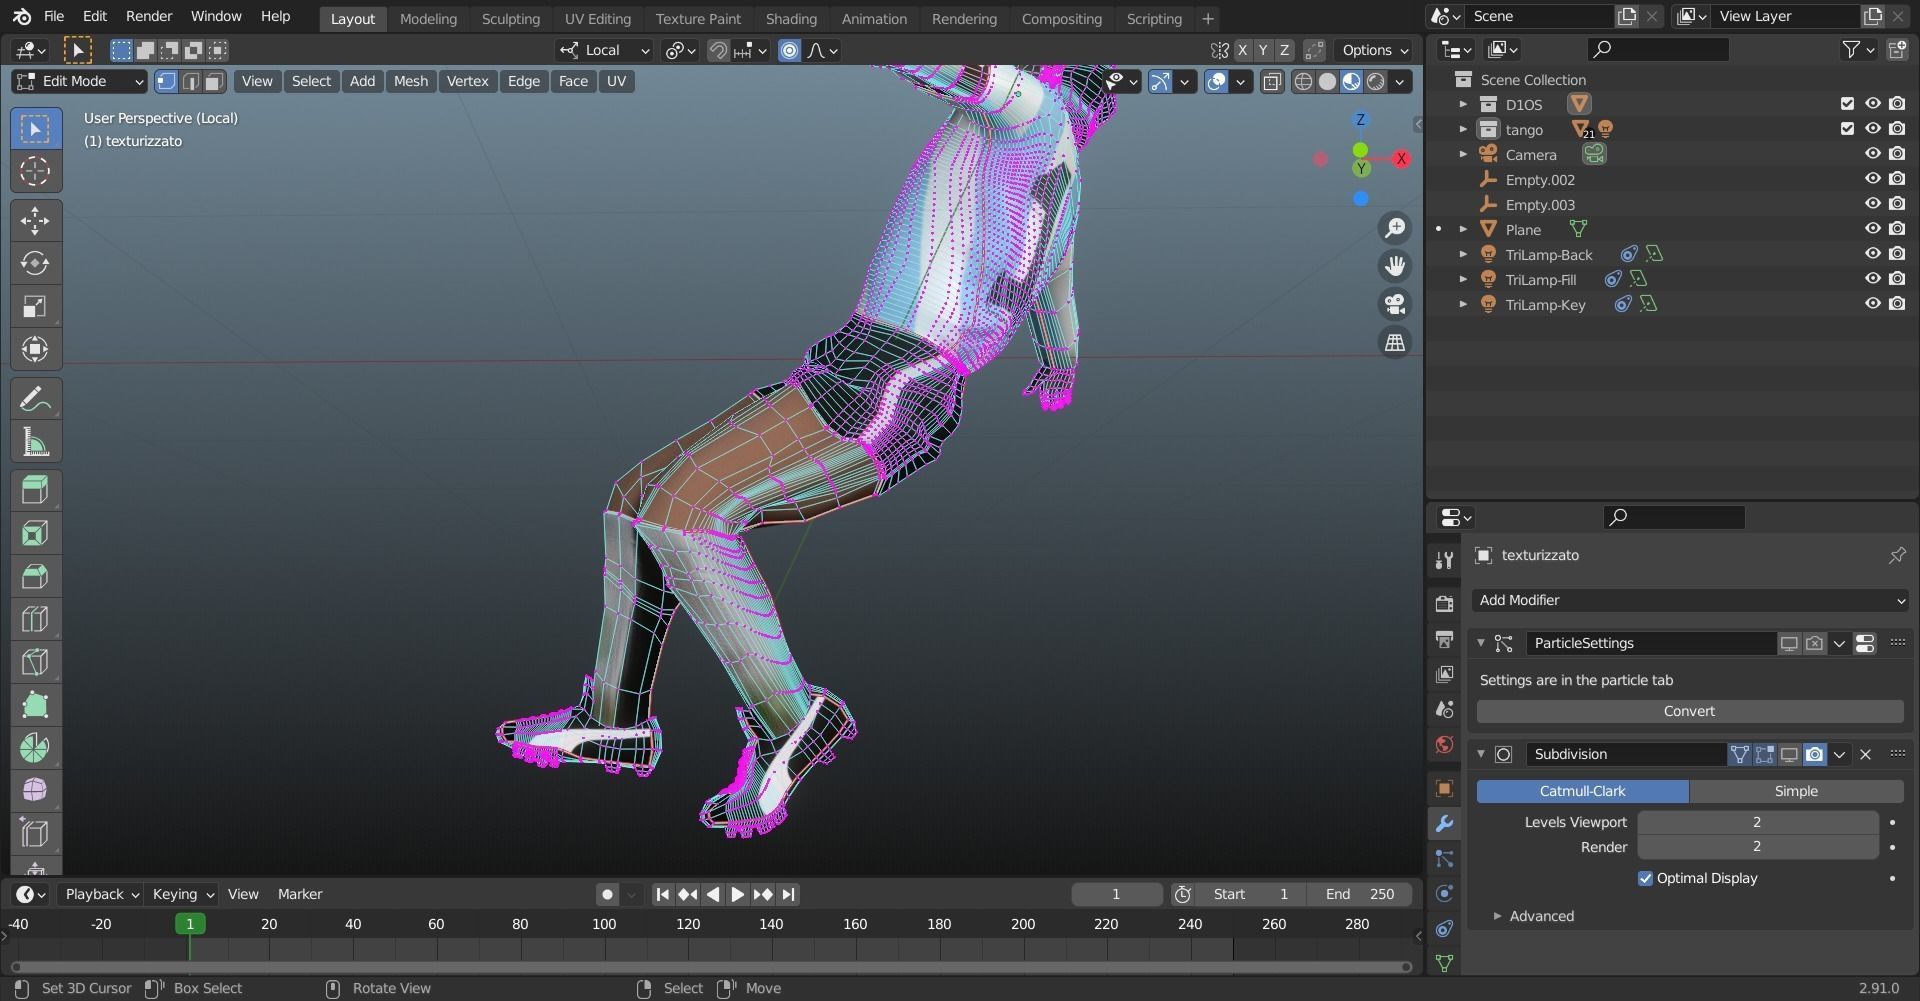
Task: Activate the Scale tool
Action: [35, 307]
